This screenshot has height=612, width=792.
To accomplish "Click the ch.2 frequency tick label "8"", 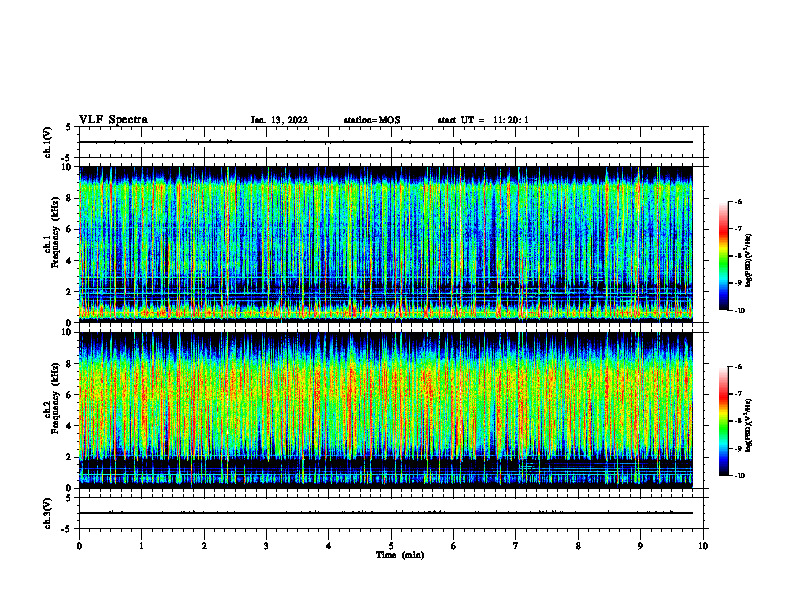I will tap(70, 364).
